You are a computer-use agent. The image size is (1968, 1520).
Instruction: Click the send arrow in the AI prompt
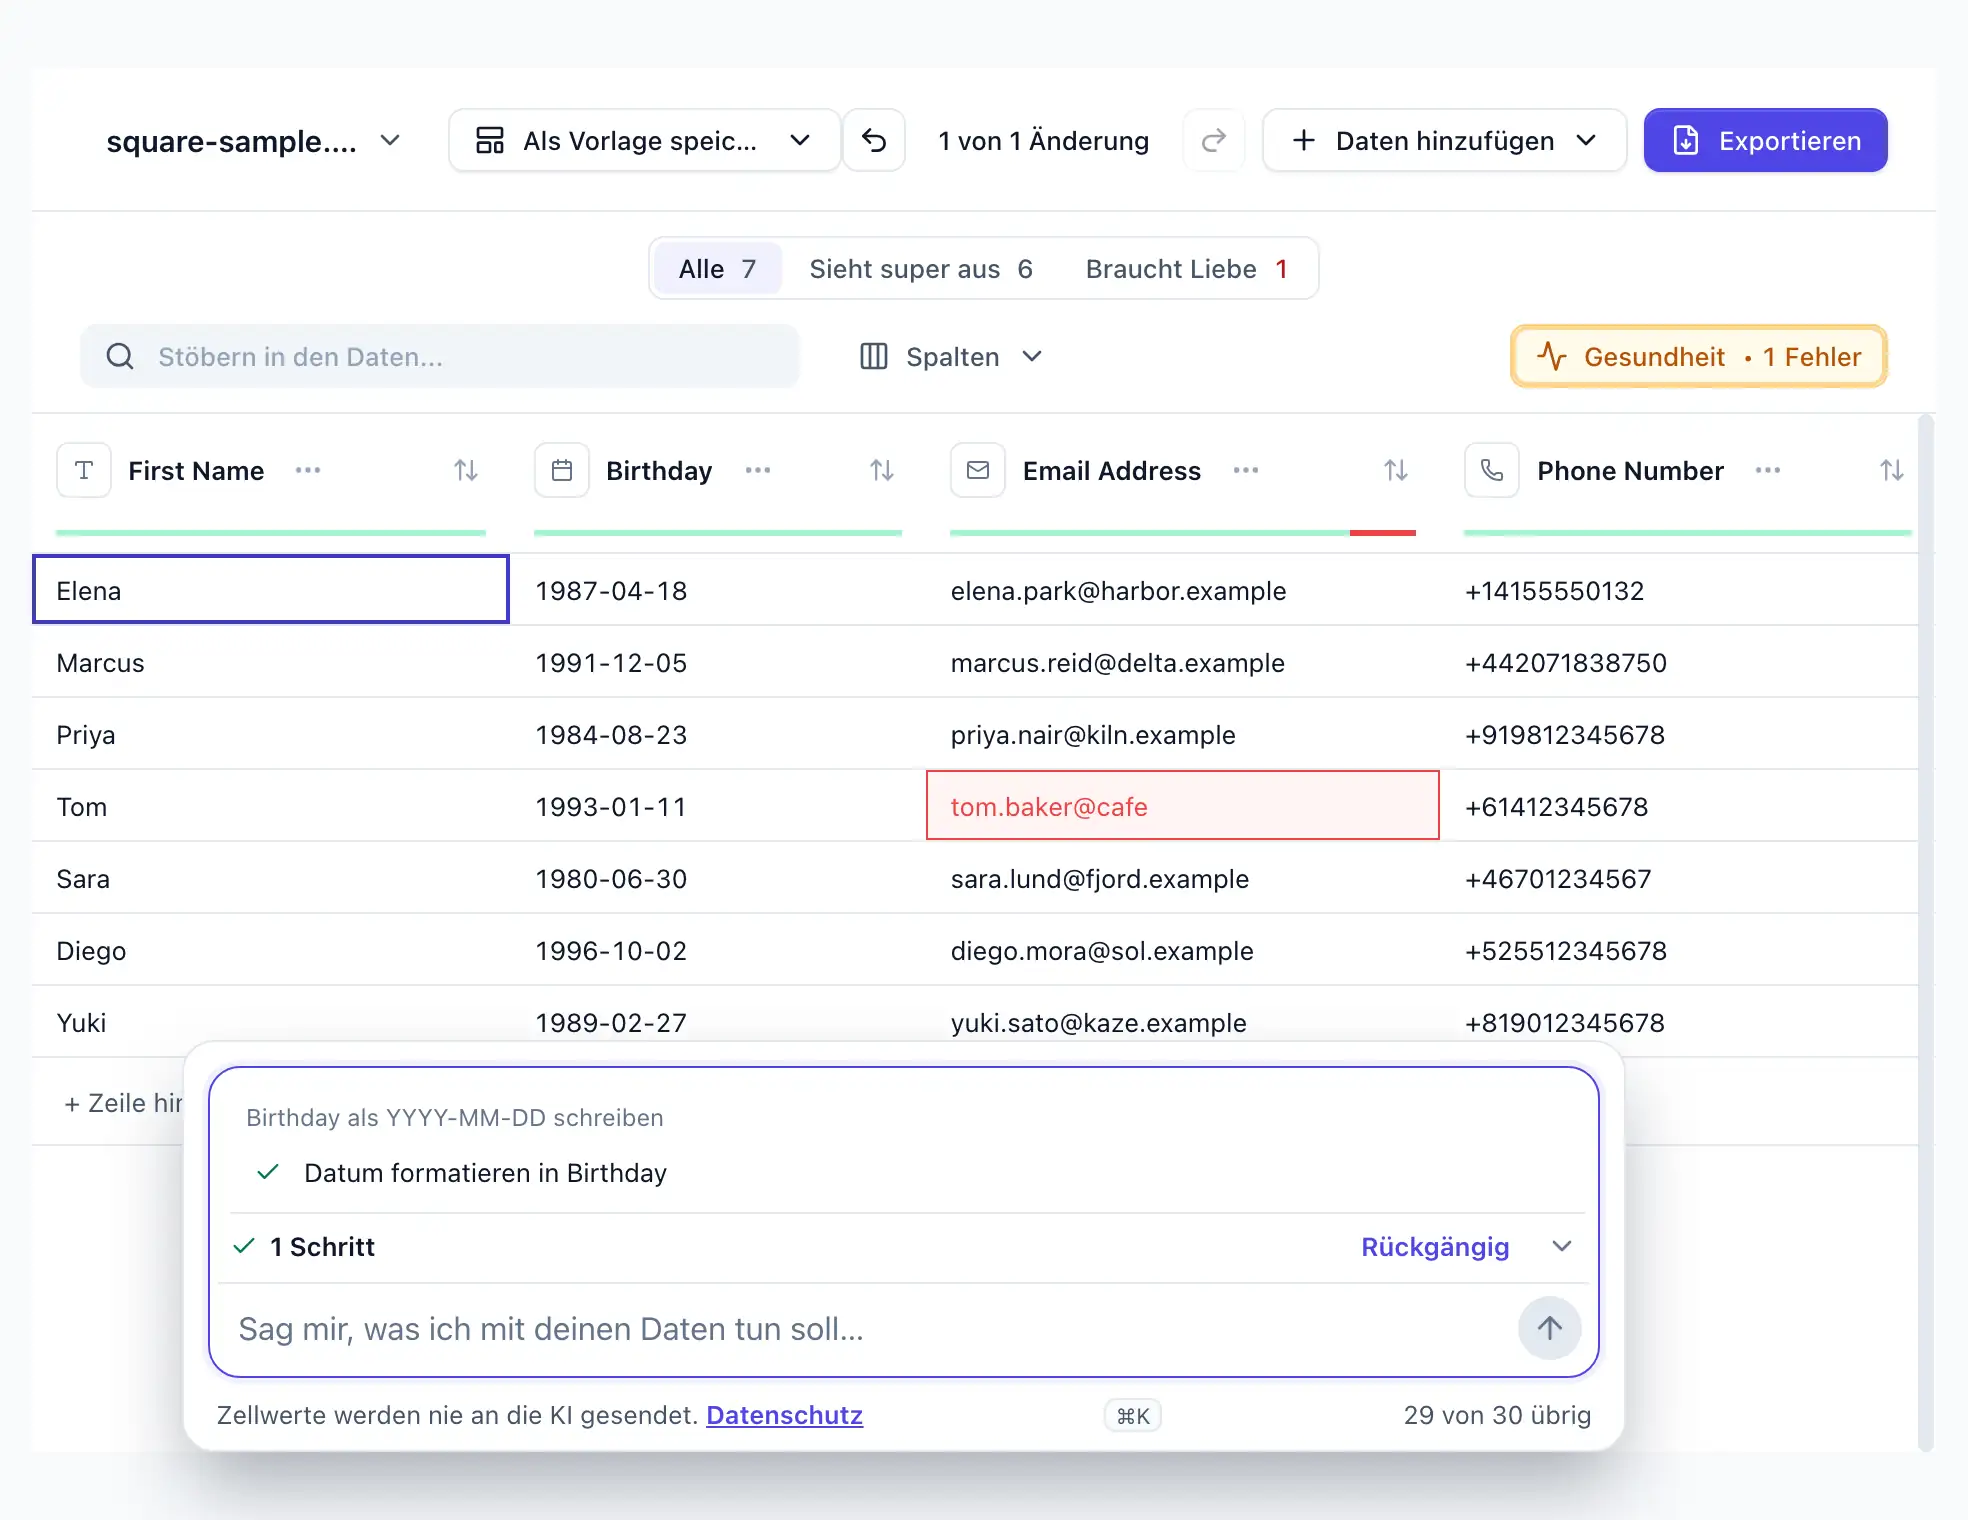[x=1549, y=1328]
